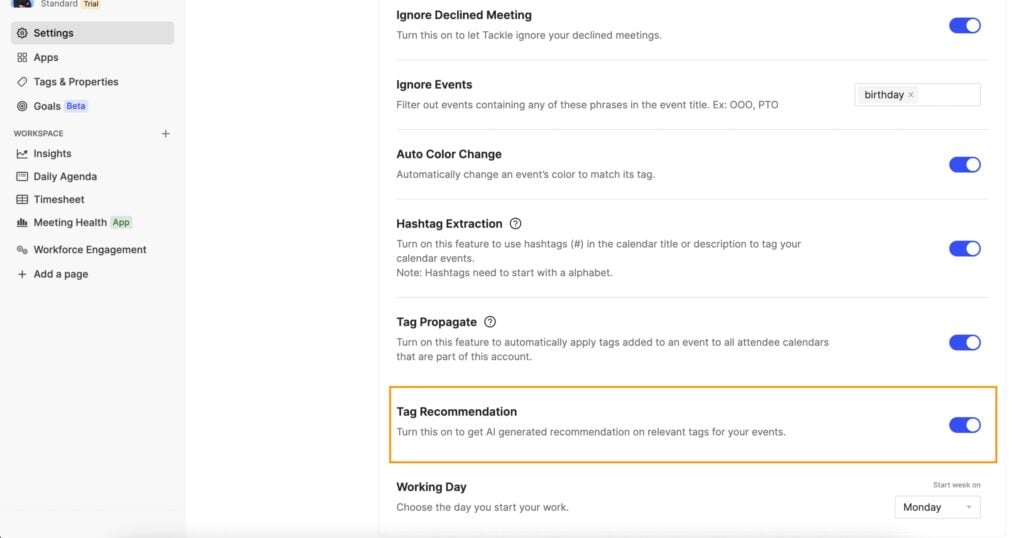Click the Insights chart icon
The width and height of the screenshot is (1024, 538).
tap(22, 153)
